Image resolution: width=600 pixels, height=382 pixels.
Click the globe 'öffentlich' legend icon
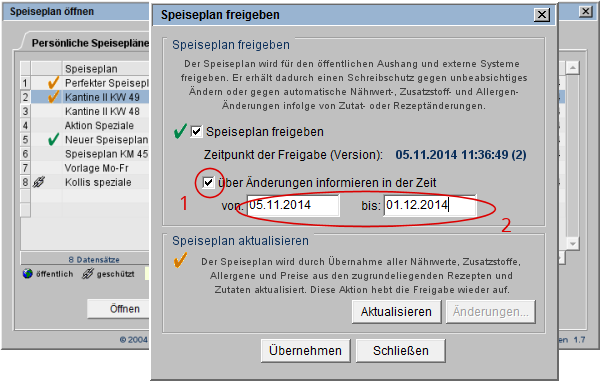tap(28, 274)
